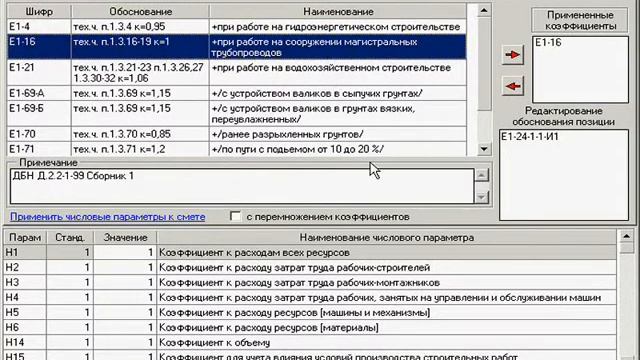Select the E1-70 coefficient row
This screenshot has width=640, height=360.
click(237, 134)
